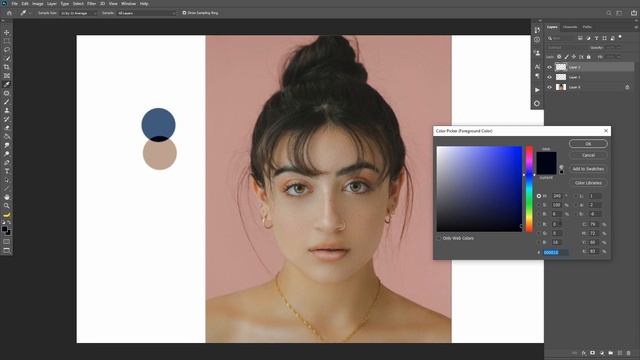
Task: Select the Rectangular Marquee tool
Action: (x=7, y=41)
